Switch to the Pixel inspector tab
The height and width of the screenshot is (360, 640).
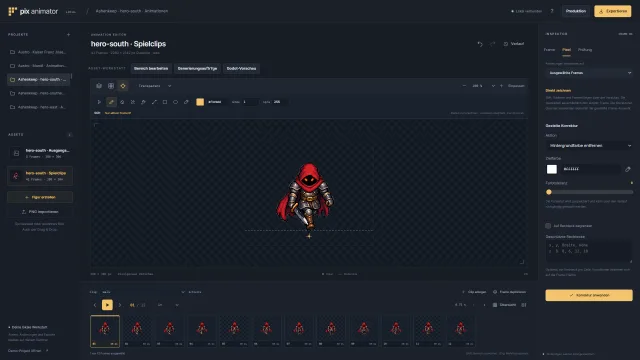coord(567,50)
